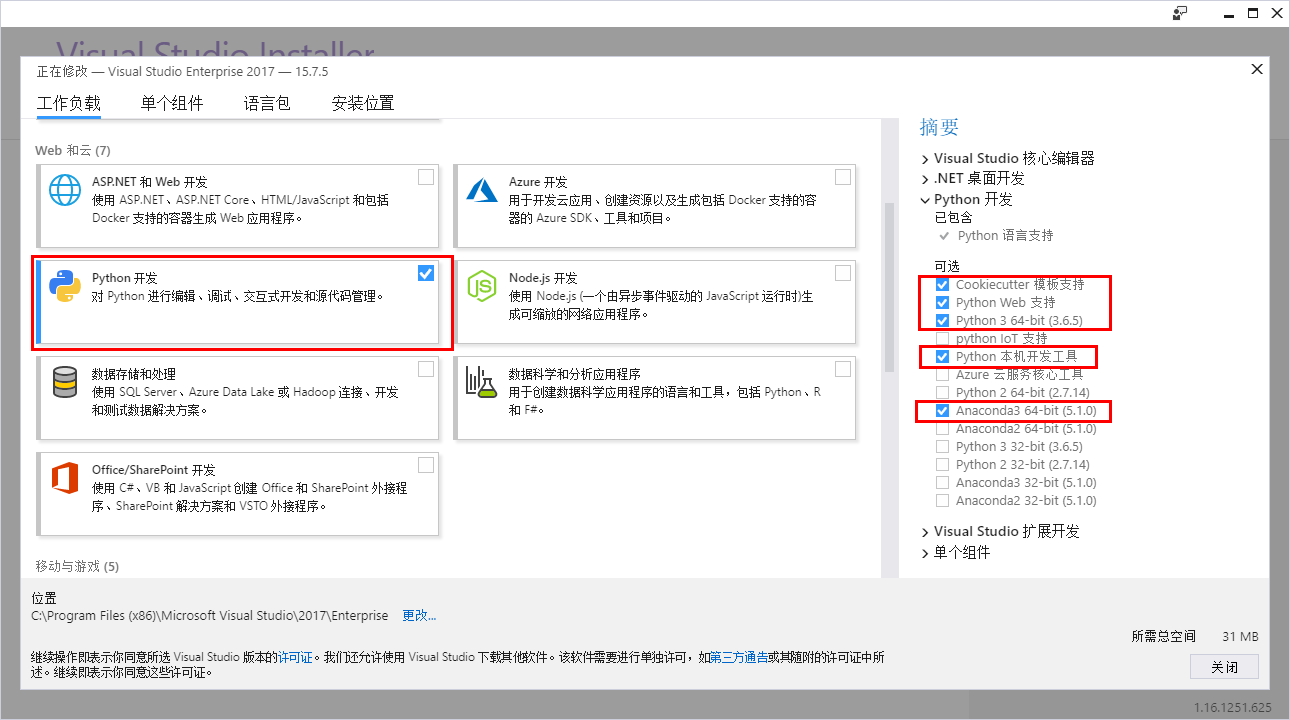The image size is (1290, 720).
Task: Uncheck Python 本机开发工具 option
Action: tap(942, 357)
